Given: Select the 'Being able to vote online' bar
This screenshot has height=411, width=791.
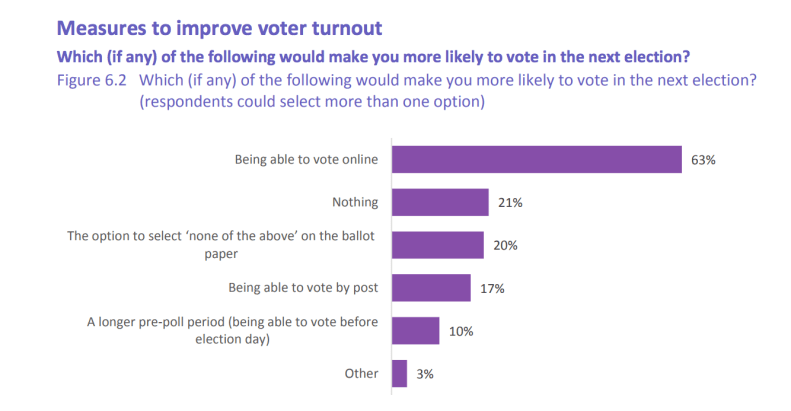Looking at the screenshot, I should 536,159.
